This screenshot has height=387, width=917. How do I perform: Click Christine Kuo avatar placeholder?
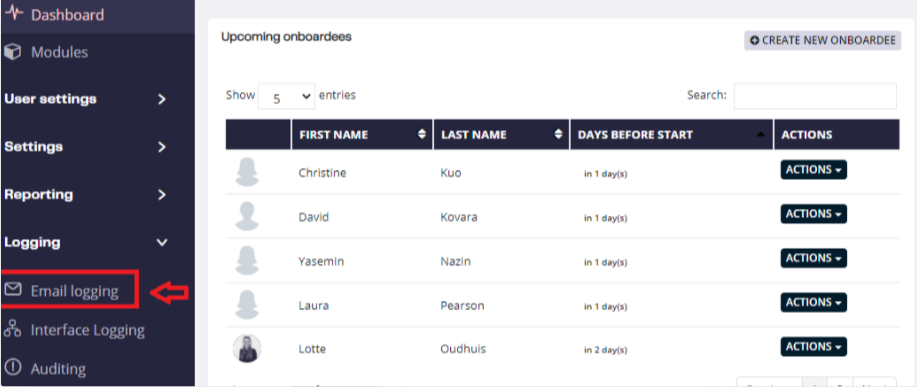(247, 172)
